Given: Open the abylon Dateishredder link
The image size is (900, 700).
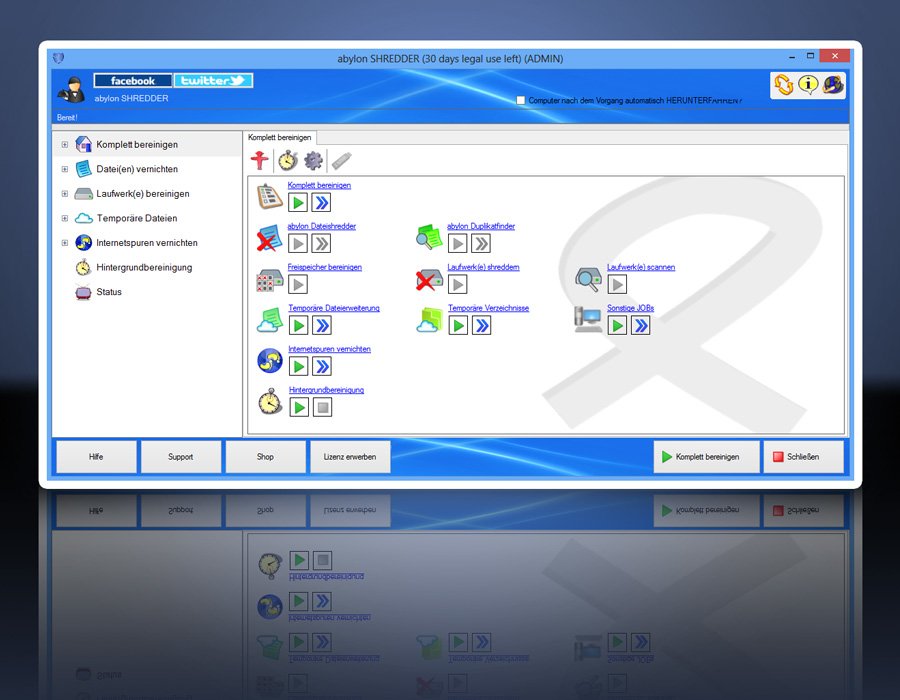Looking at the screenshot, I should pyautogui.click(x=321, y=226).
